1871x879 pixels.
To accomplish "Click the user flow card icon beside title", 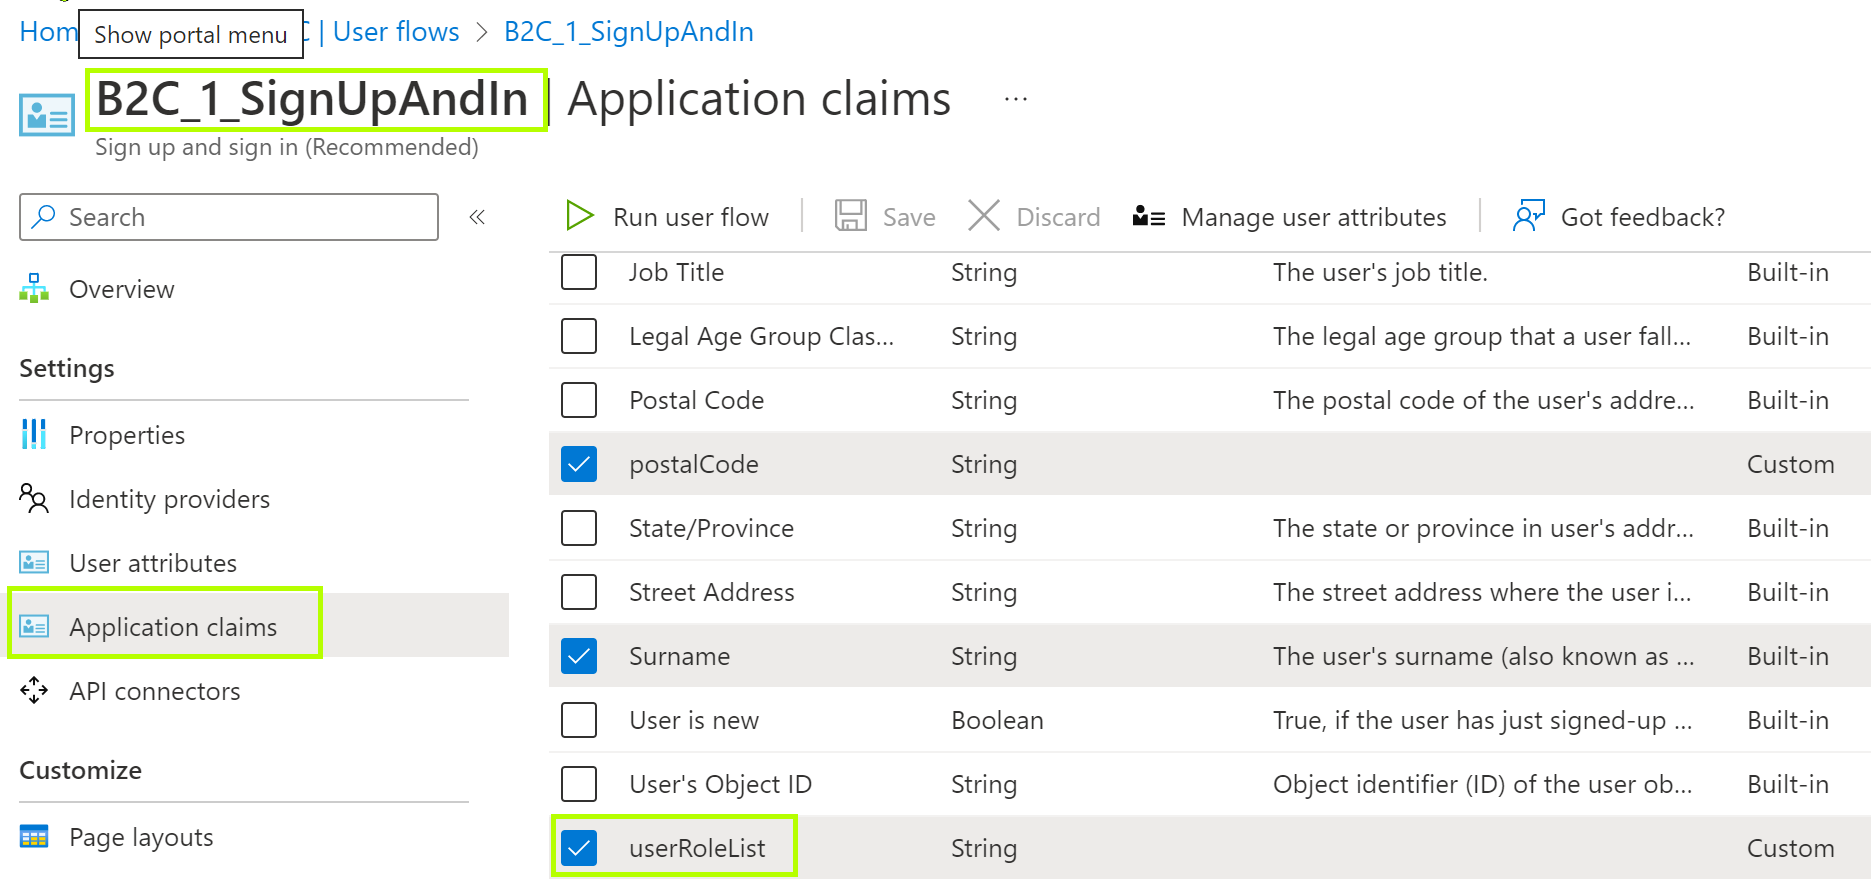I will (x=47, y=115).
